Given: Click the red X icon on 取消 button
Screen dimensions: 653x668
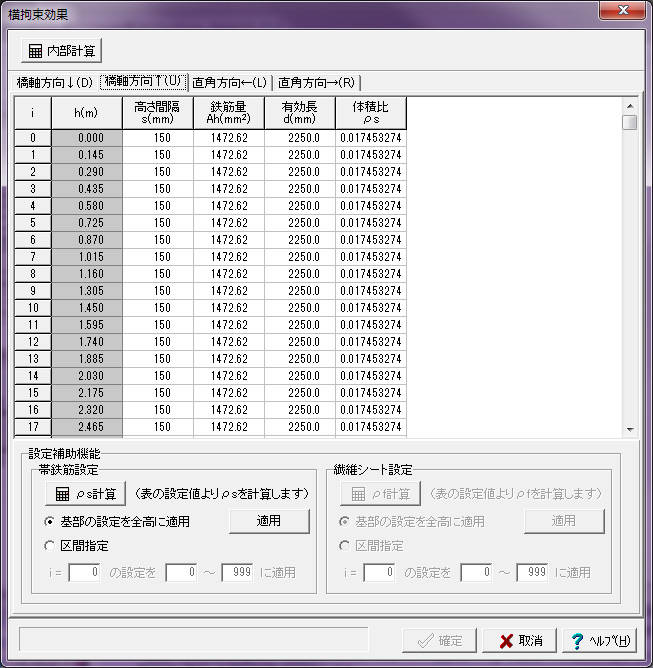Looking at the screenshot, I should (x=506, y=641).
